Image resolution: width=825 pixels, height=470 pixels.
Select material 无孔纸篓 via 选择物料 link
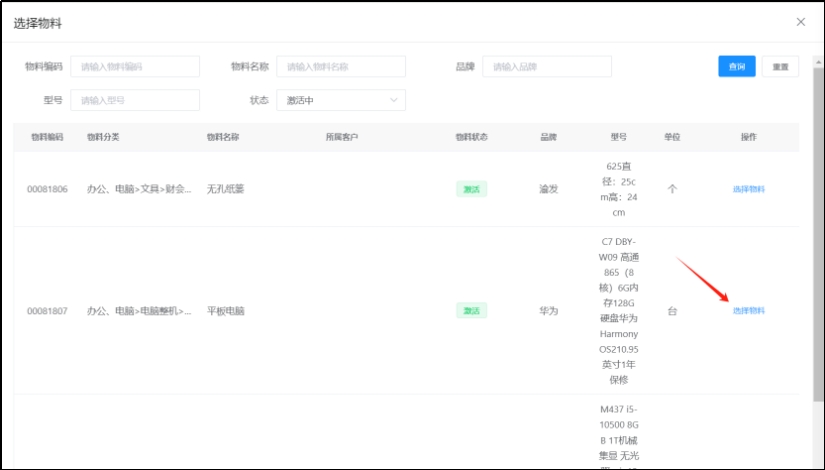(748, 189)
